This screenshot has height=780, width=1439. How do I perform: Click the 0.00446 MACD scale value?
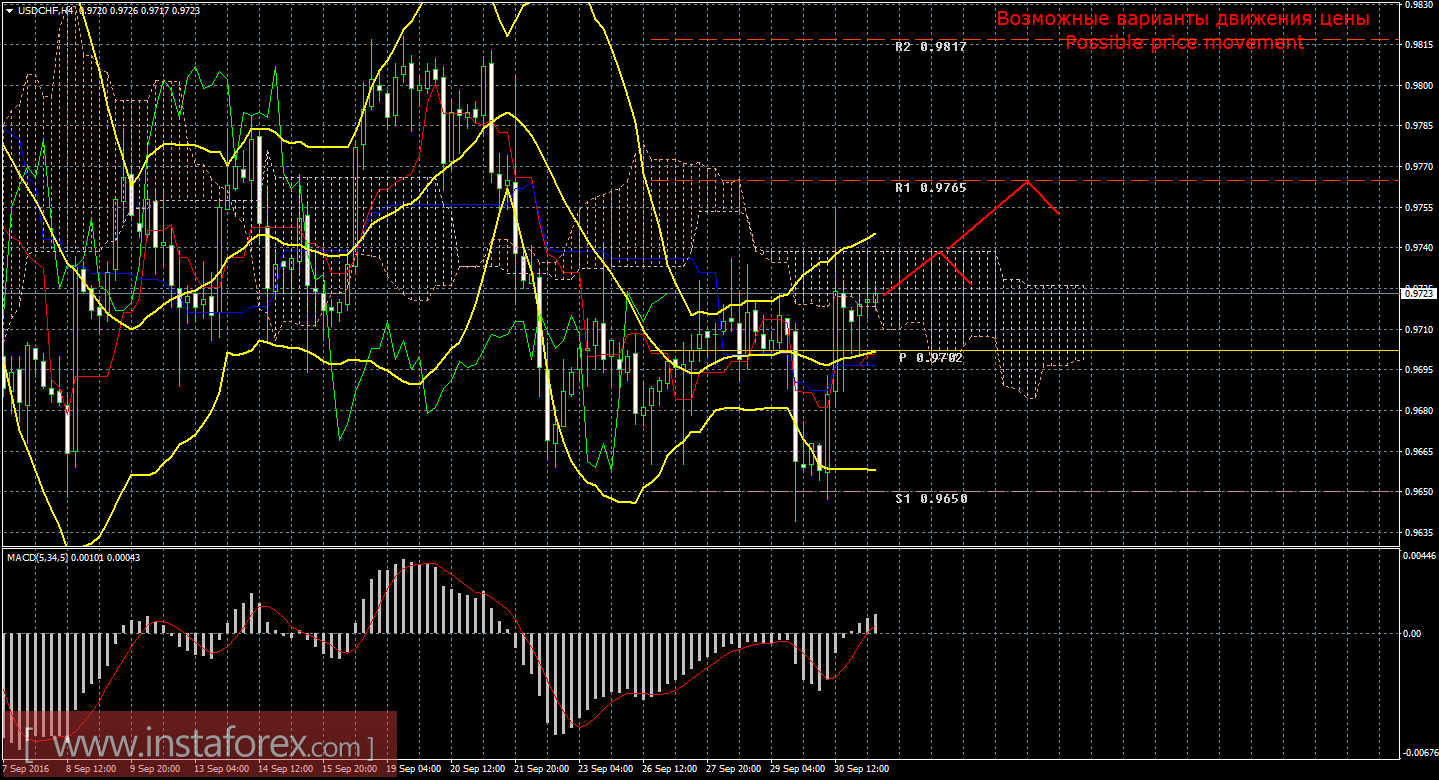click(1418, 555)
